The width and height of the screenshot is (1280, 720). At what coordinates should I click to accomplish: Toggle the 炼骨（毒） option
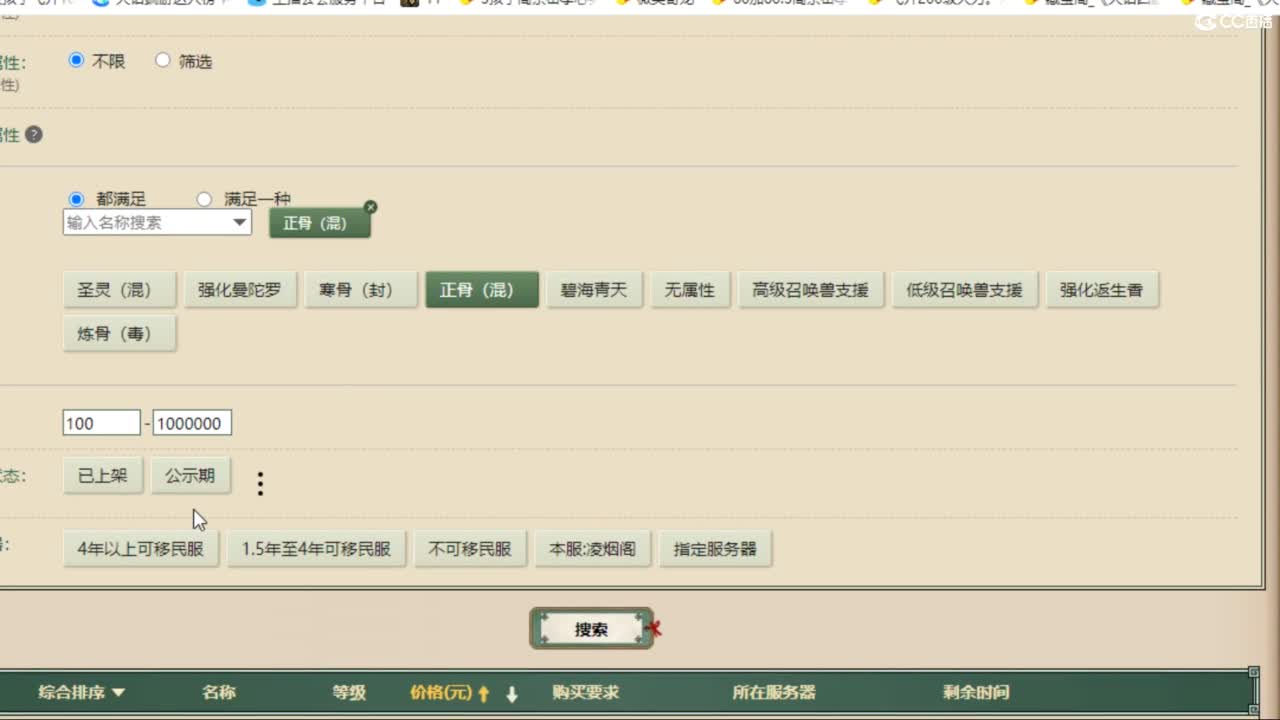(x=119, y=334)
